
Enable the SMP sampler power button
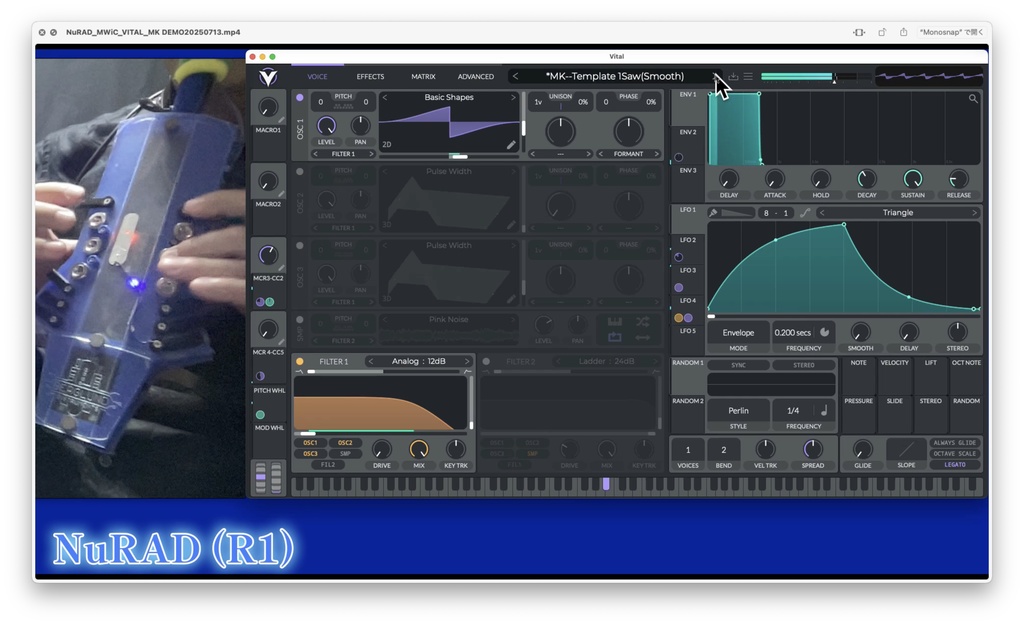300,319
